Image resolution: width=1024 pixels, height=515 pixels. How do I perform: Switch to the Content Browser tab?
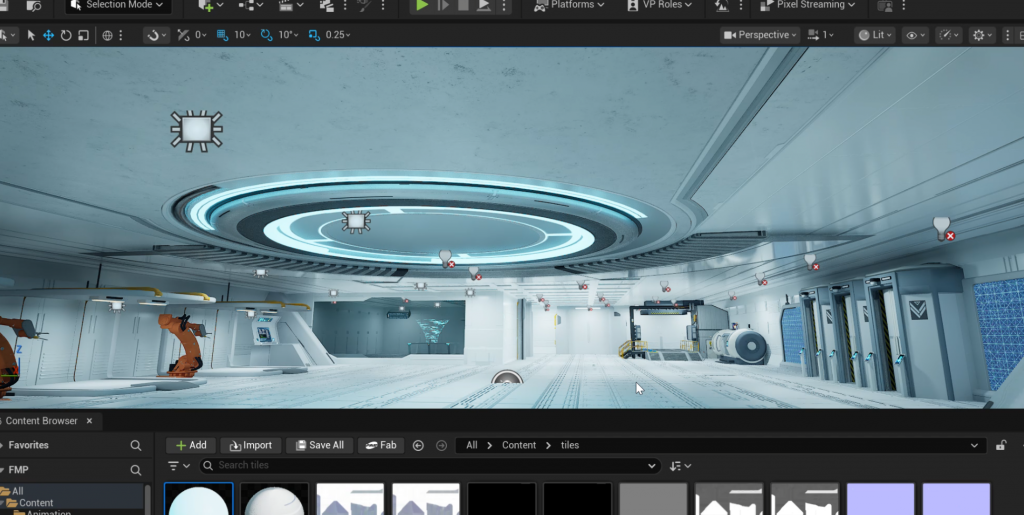click(x=41, y=421)
